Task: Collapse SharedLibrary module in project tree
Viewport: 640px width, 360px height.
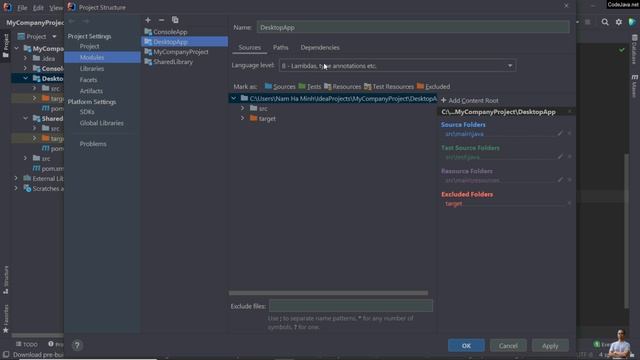Action: (26, 118)
